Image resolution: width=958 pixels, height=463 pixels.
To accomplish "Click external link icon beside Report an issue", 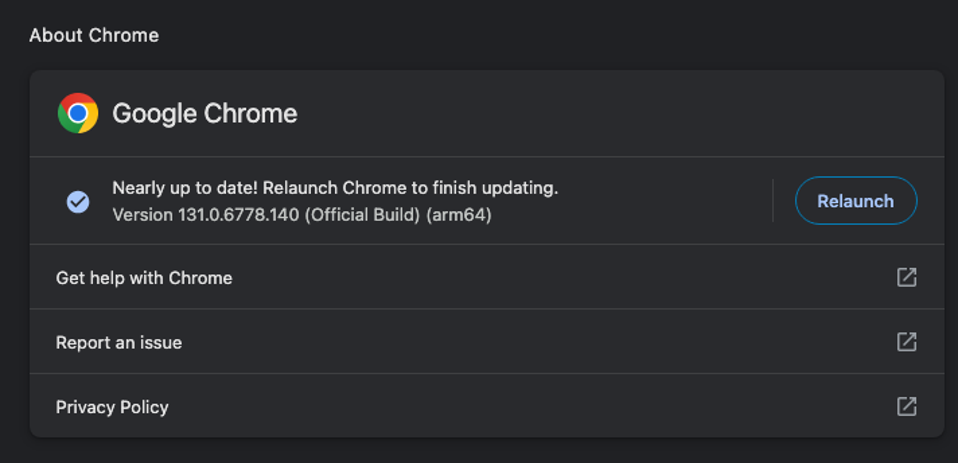I will 906,342.
